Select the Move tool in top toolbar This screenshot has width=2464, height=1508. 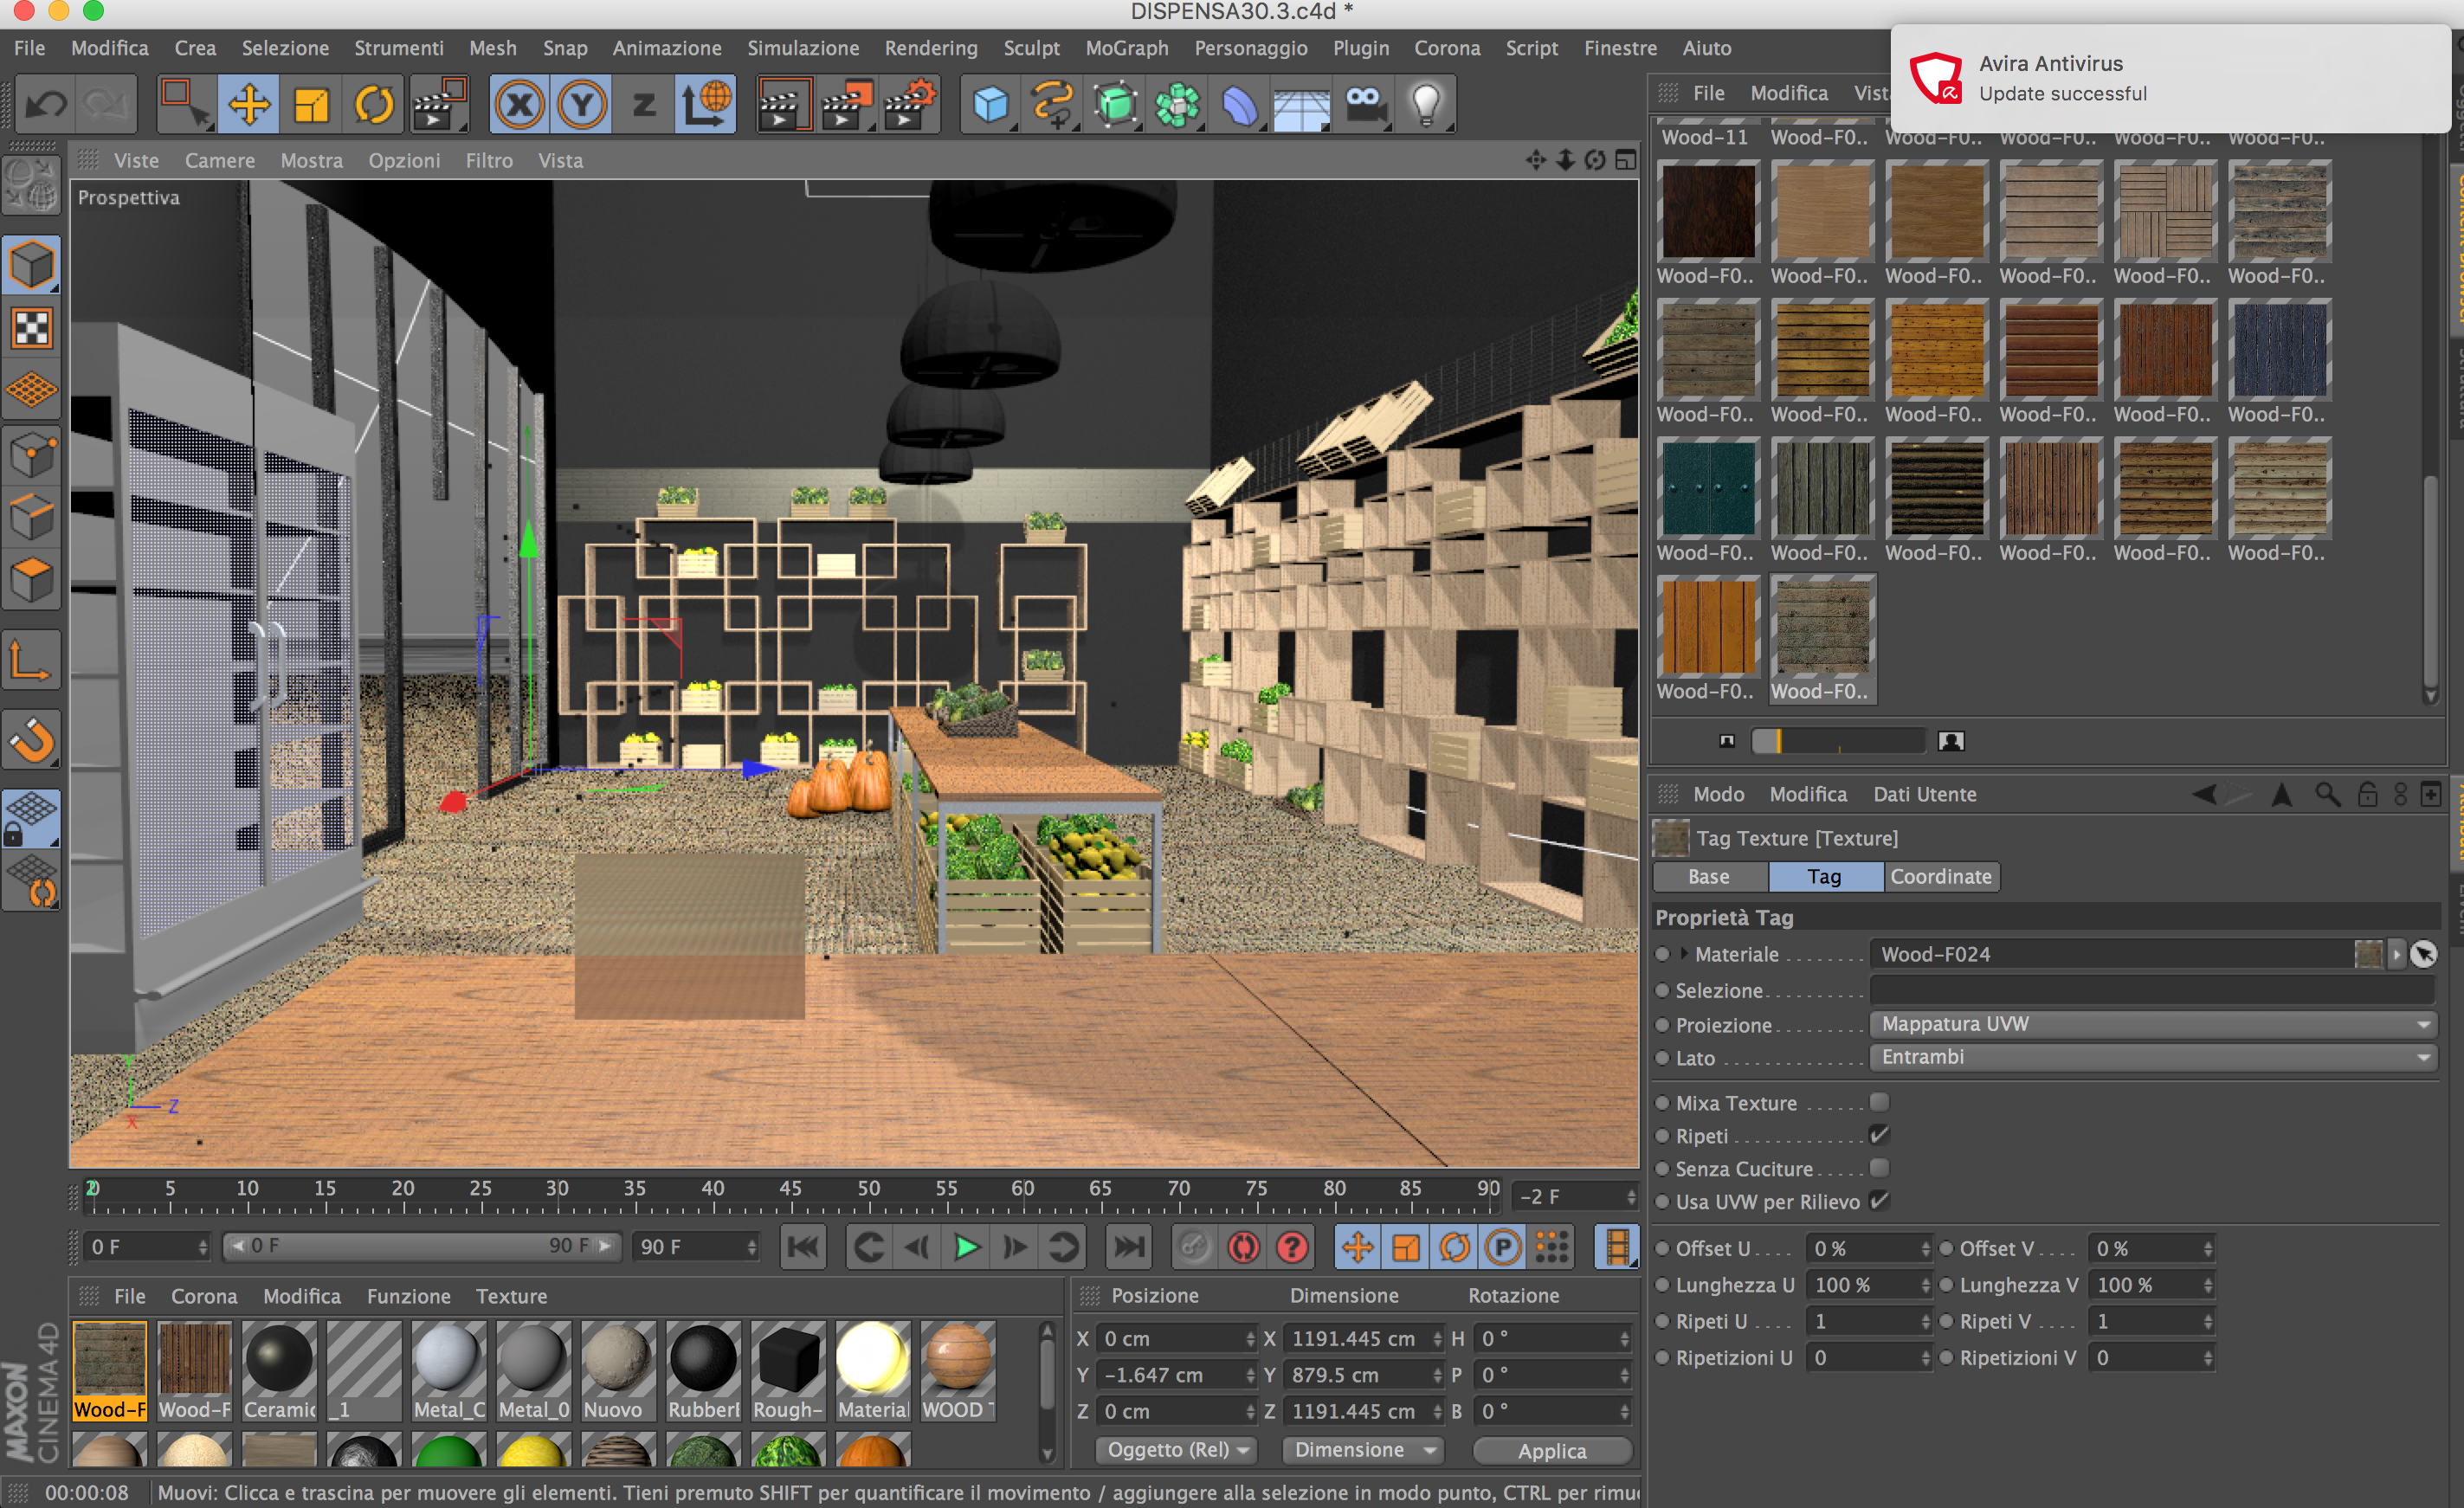(x=248, y=104)
